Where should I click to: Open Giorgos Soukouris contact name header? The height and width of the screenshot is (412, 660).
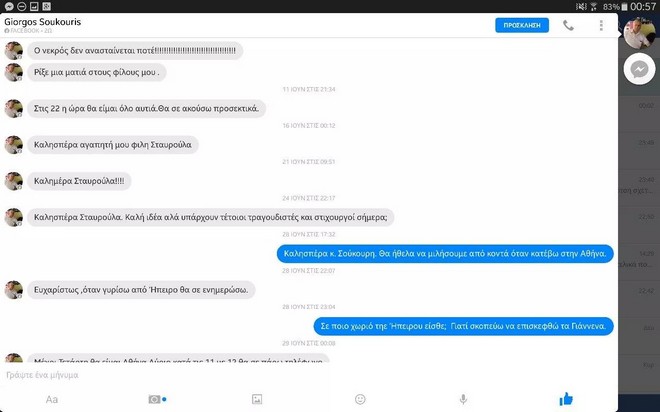coord(43,22)
